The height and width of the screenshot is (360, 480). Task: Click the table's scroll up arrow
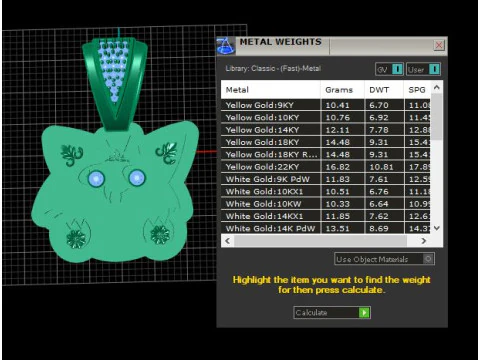pyautogui.click(x=437, y=88)
